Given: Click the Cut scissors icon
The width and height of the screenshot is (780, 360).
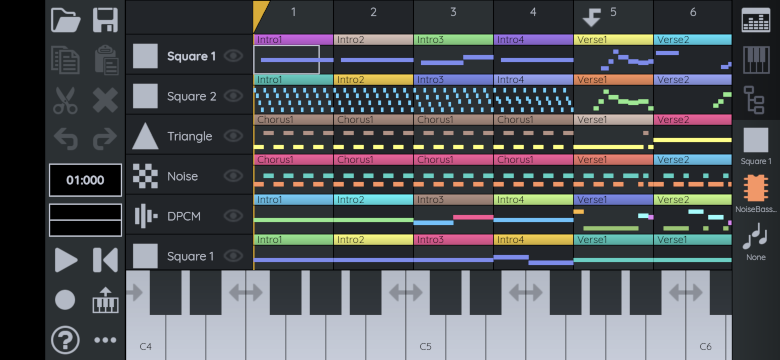Looking at the screenshot, I should click(66, 100).
